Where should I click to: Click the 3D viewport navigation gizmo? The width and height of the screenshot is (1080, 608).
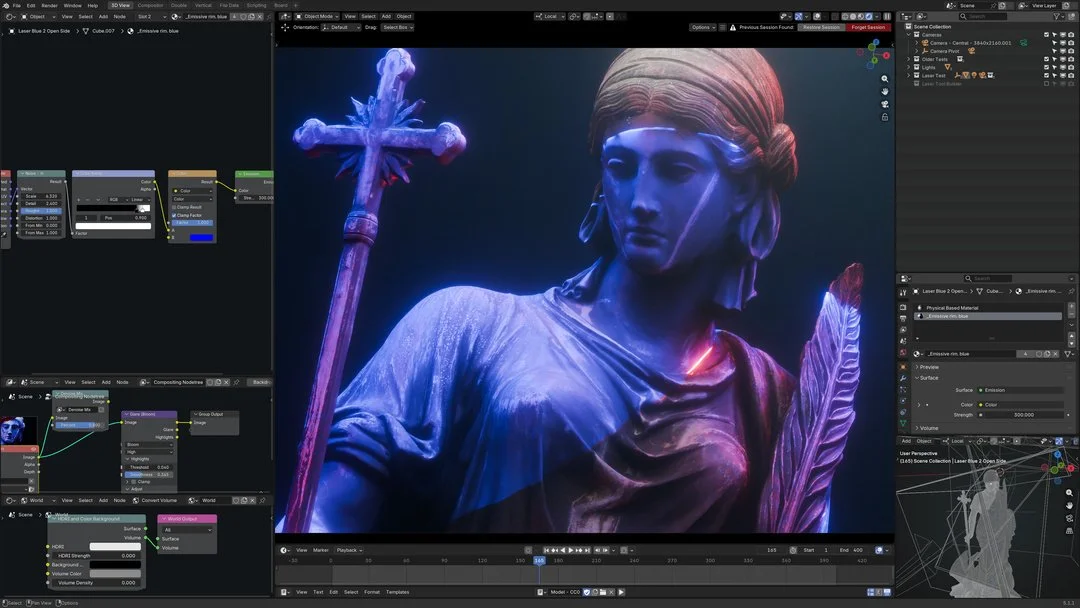[x=873, y=53]
